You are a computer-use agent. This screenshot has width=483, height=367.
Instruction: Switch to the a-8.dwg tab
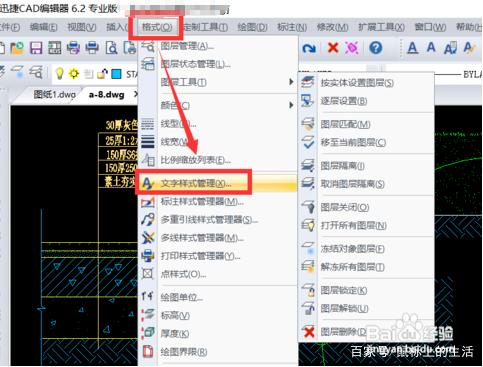click(x=106, y=95)
